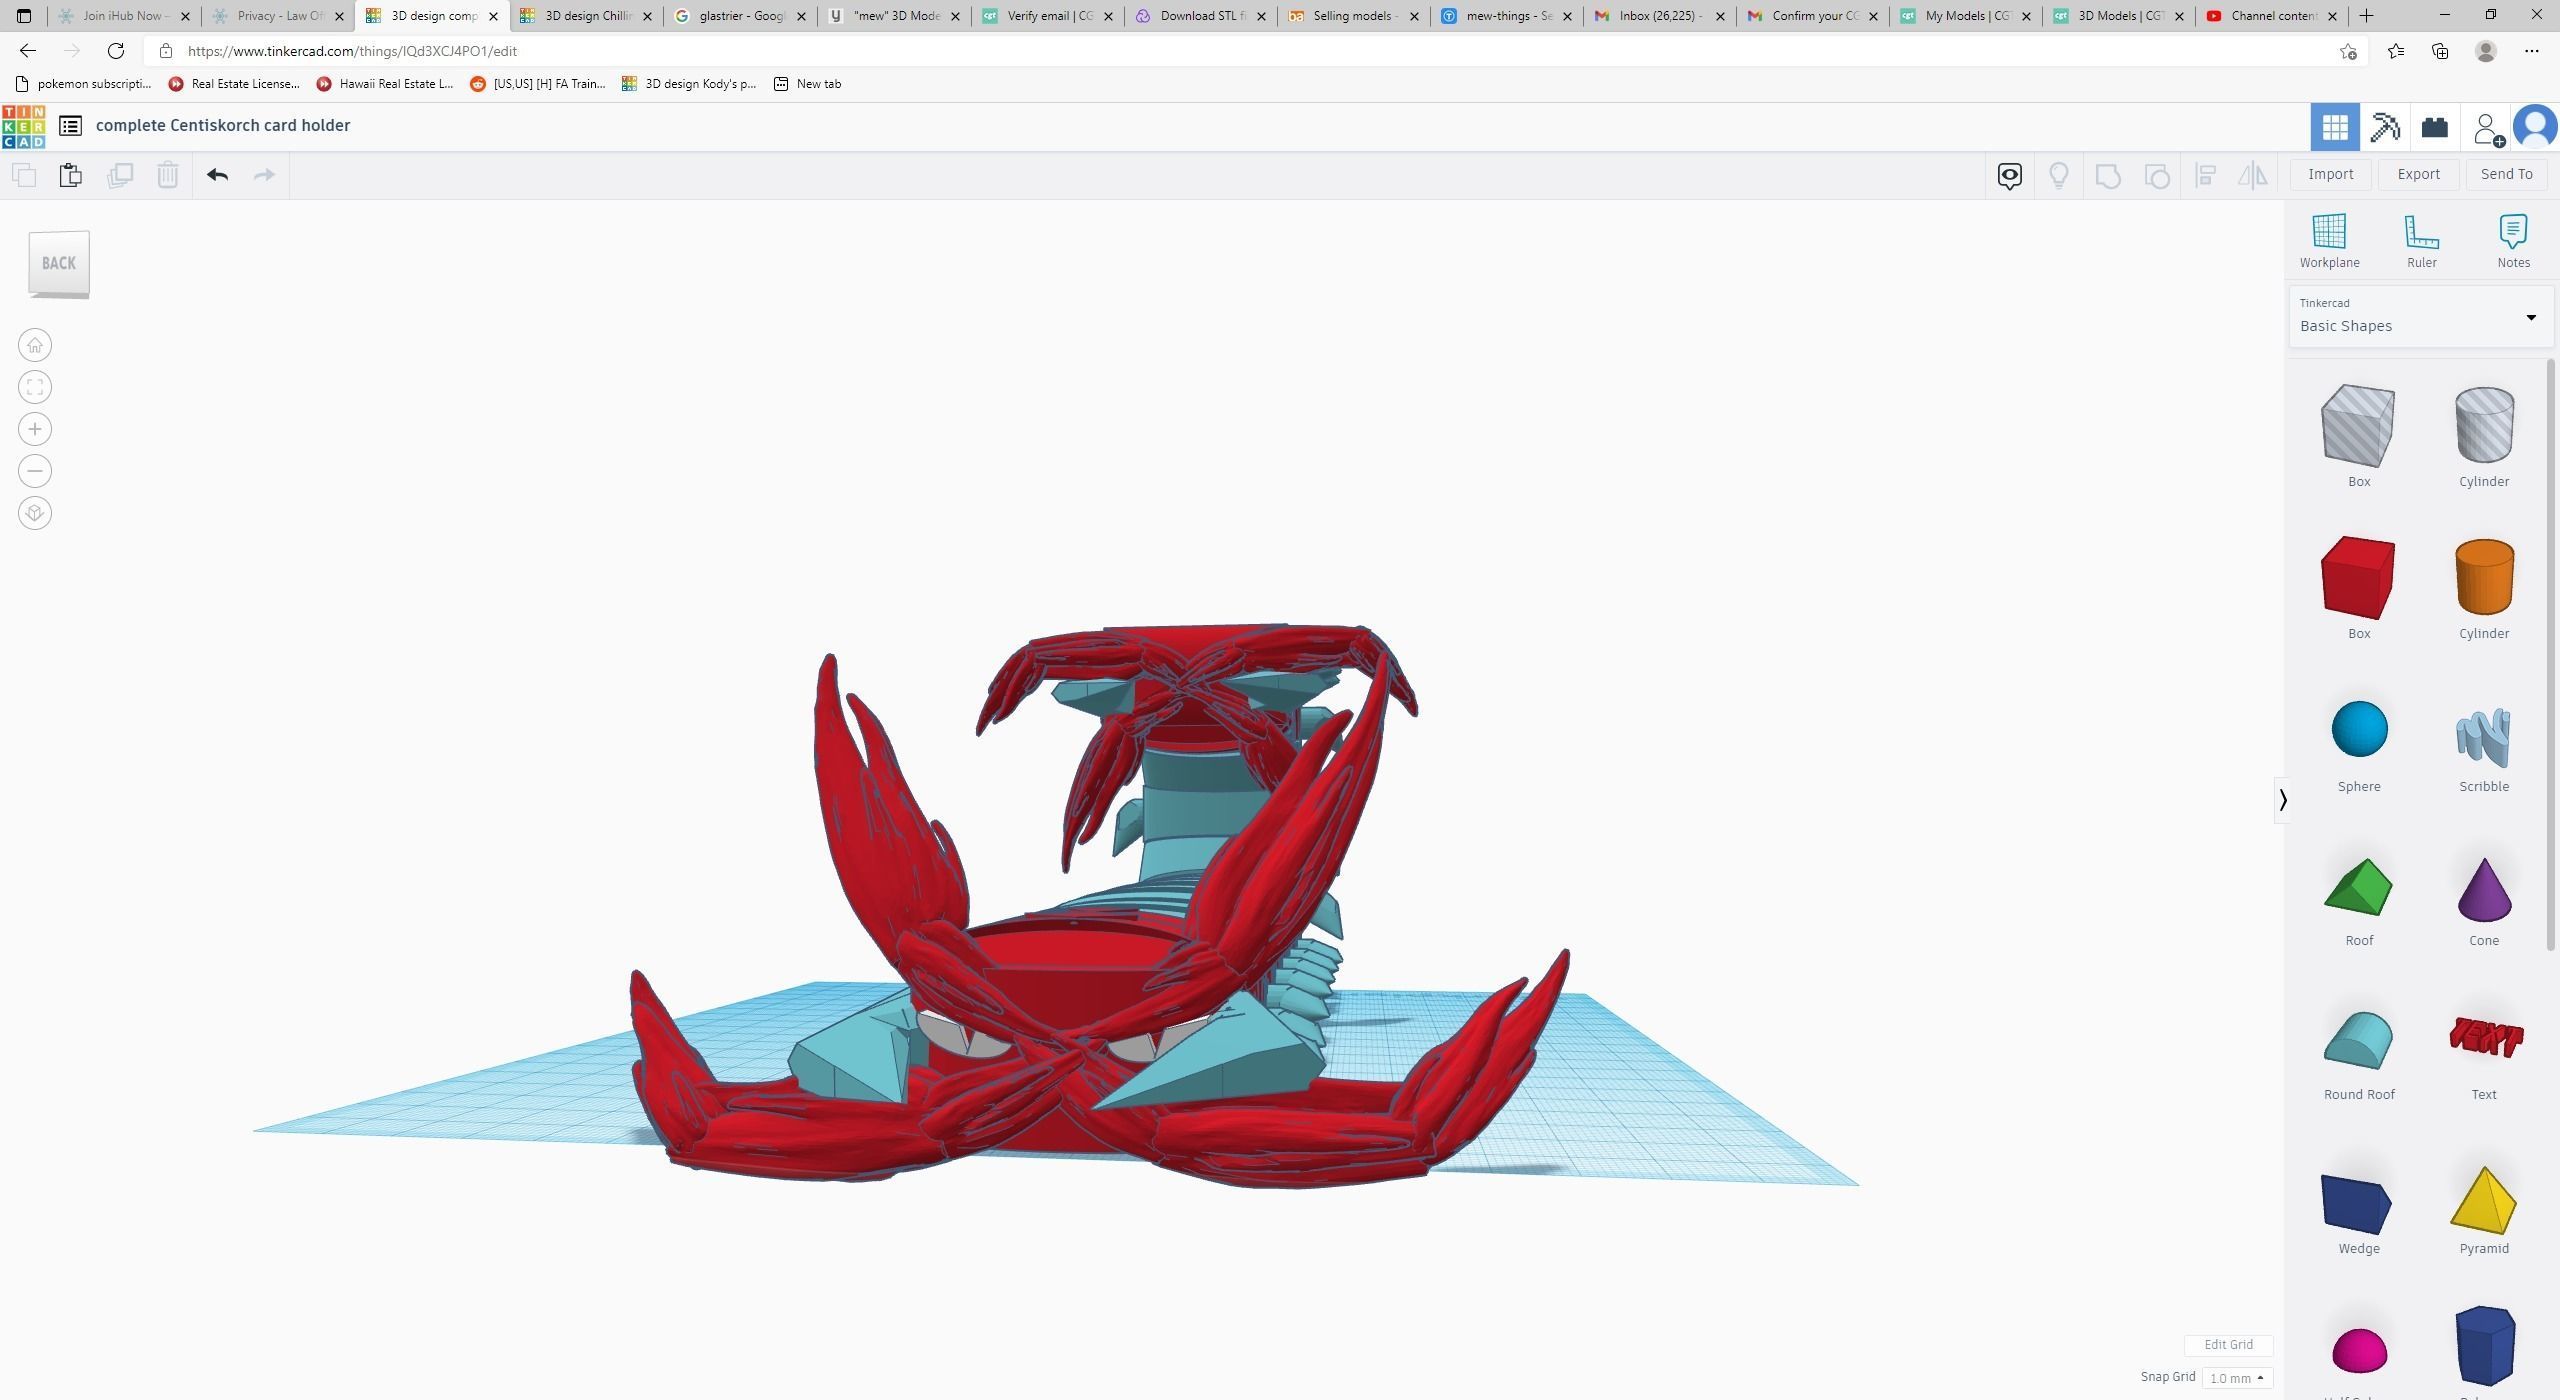
Task: Toggle Show all hidden objects lightbulb
Action: 2058,176
